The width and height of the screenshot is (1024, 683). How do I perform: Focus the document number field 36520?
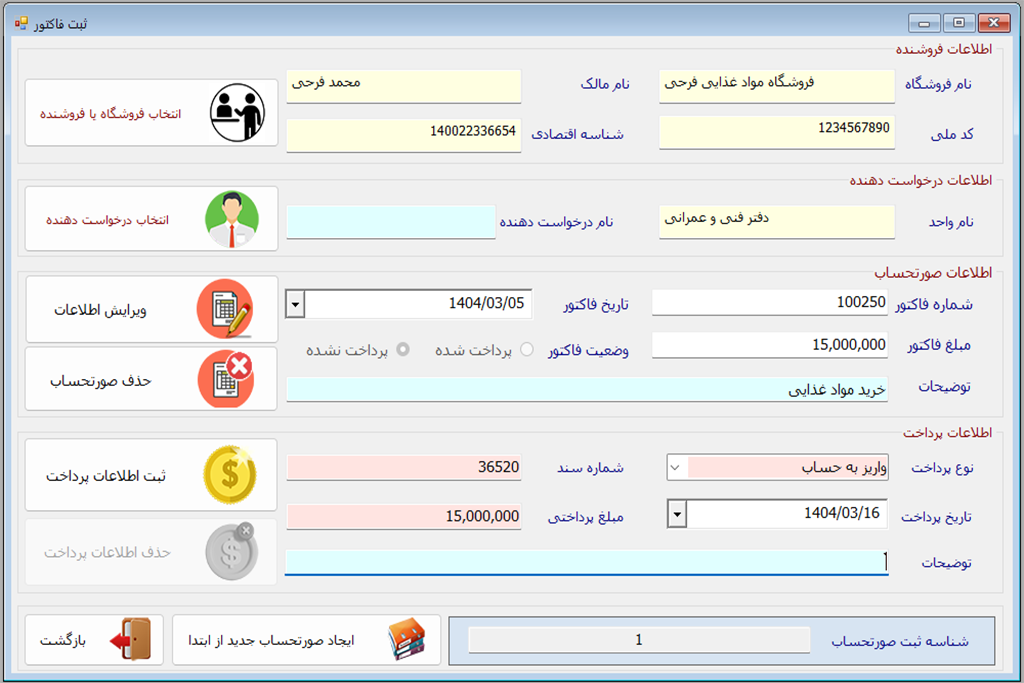coord(403,467)
